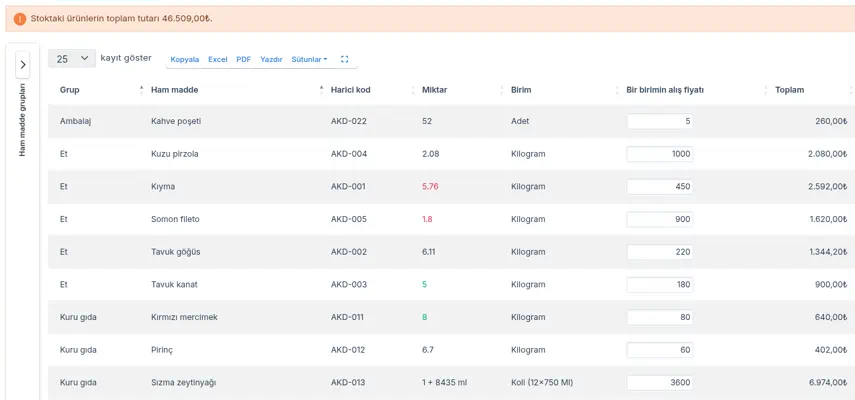Viewport: 855px width, 400px height.
Task: Sort by Harici kod column header
Action: (351, 90)
